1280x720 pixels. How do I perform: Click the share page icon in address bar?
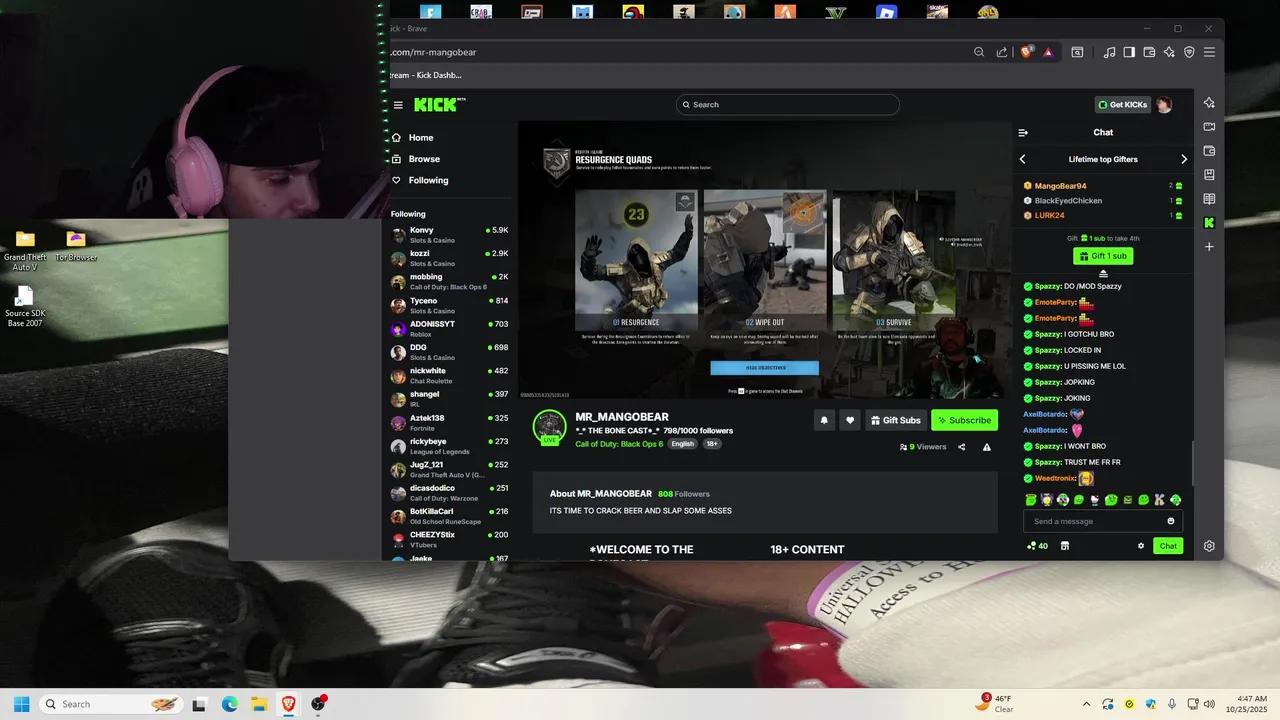1002,52
